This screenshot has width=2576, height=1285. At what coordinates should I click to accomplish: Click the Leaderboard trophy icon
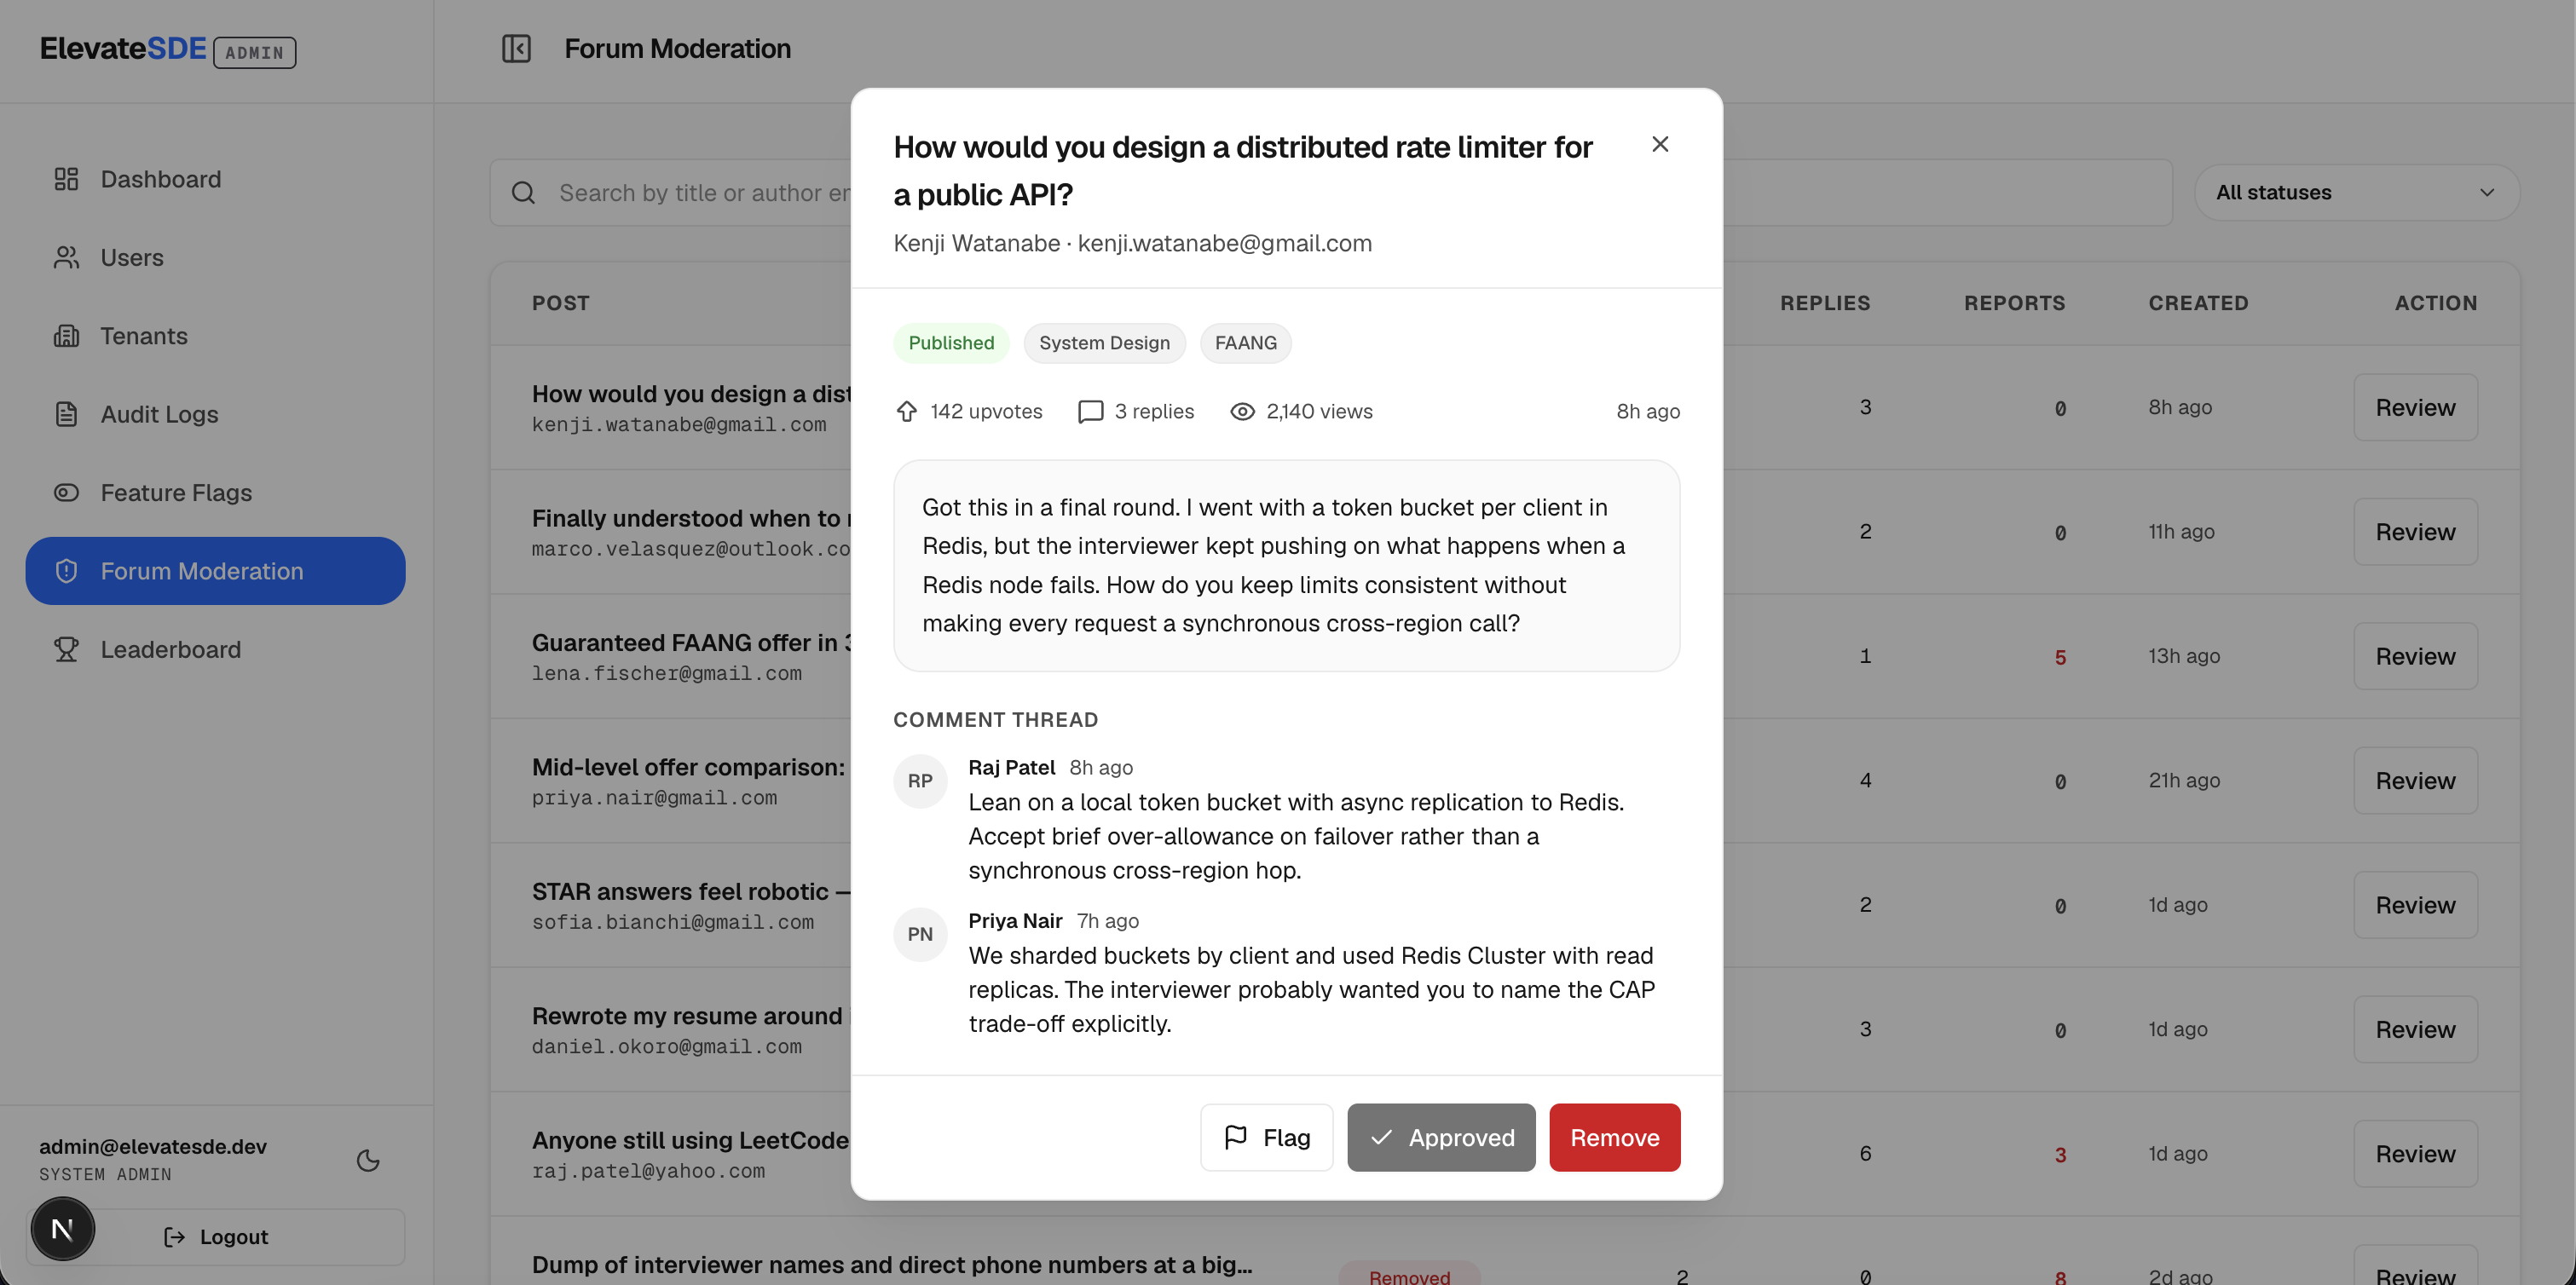66,649
